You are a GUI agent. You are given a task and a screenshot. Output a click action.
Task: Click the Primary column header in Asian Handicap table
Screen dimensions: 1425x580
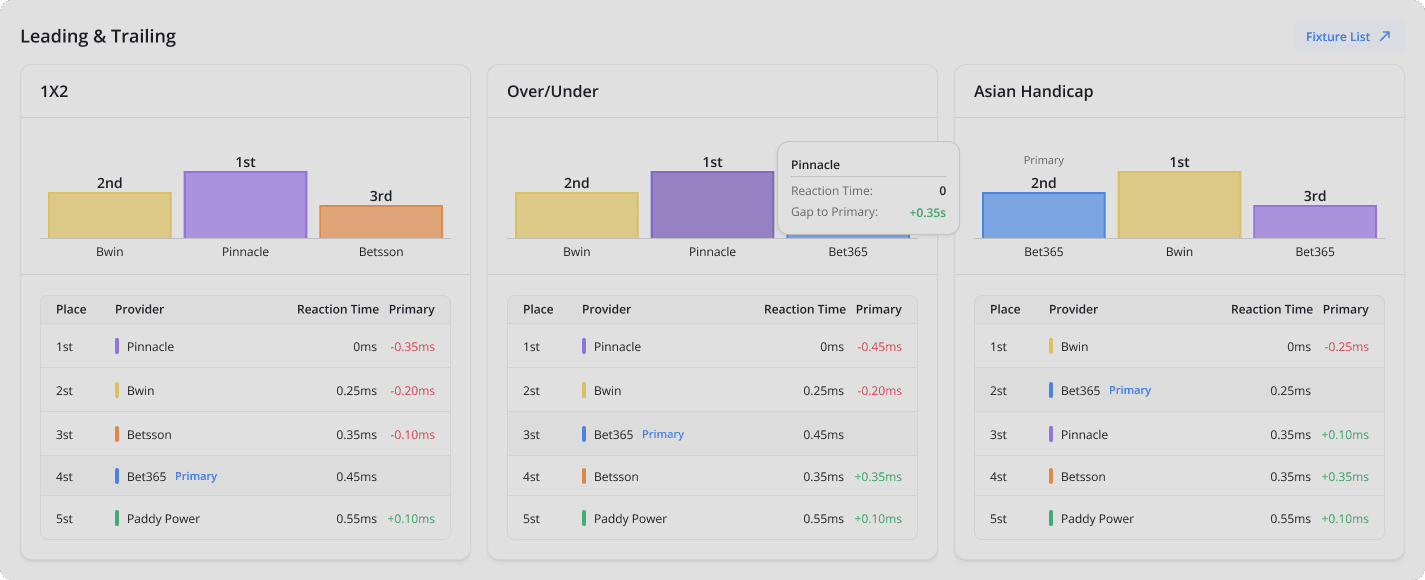(1346, 309)
